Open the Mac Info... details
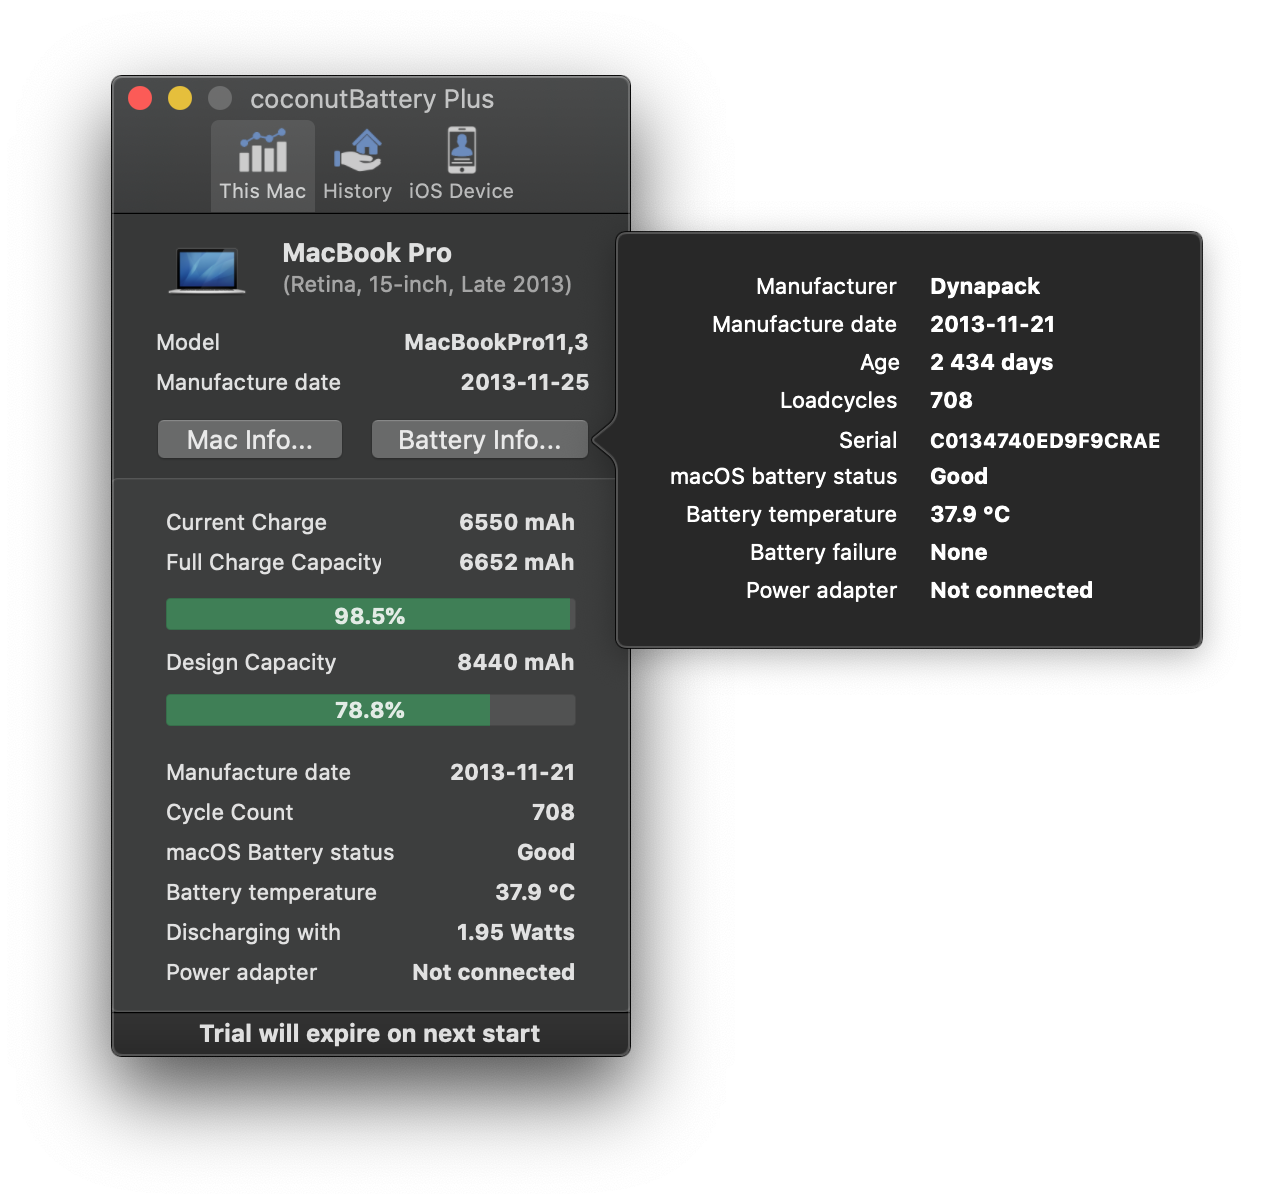This screenshot has height=1204, width=1274. (x=250, y=439)
